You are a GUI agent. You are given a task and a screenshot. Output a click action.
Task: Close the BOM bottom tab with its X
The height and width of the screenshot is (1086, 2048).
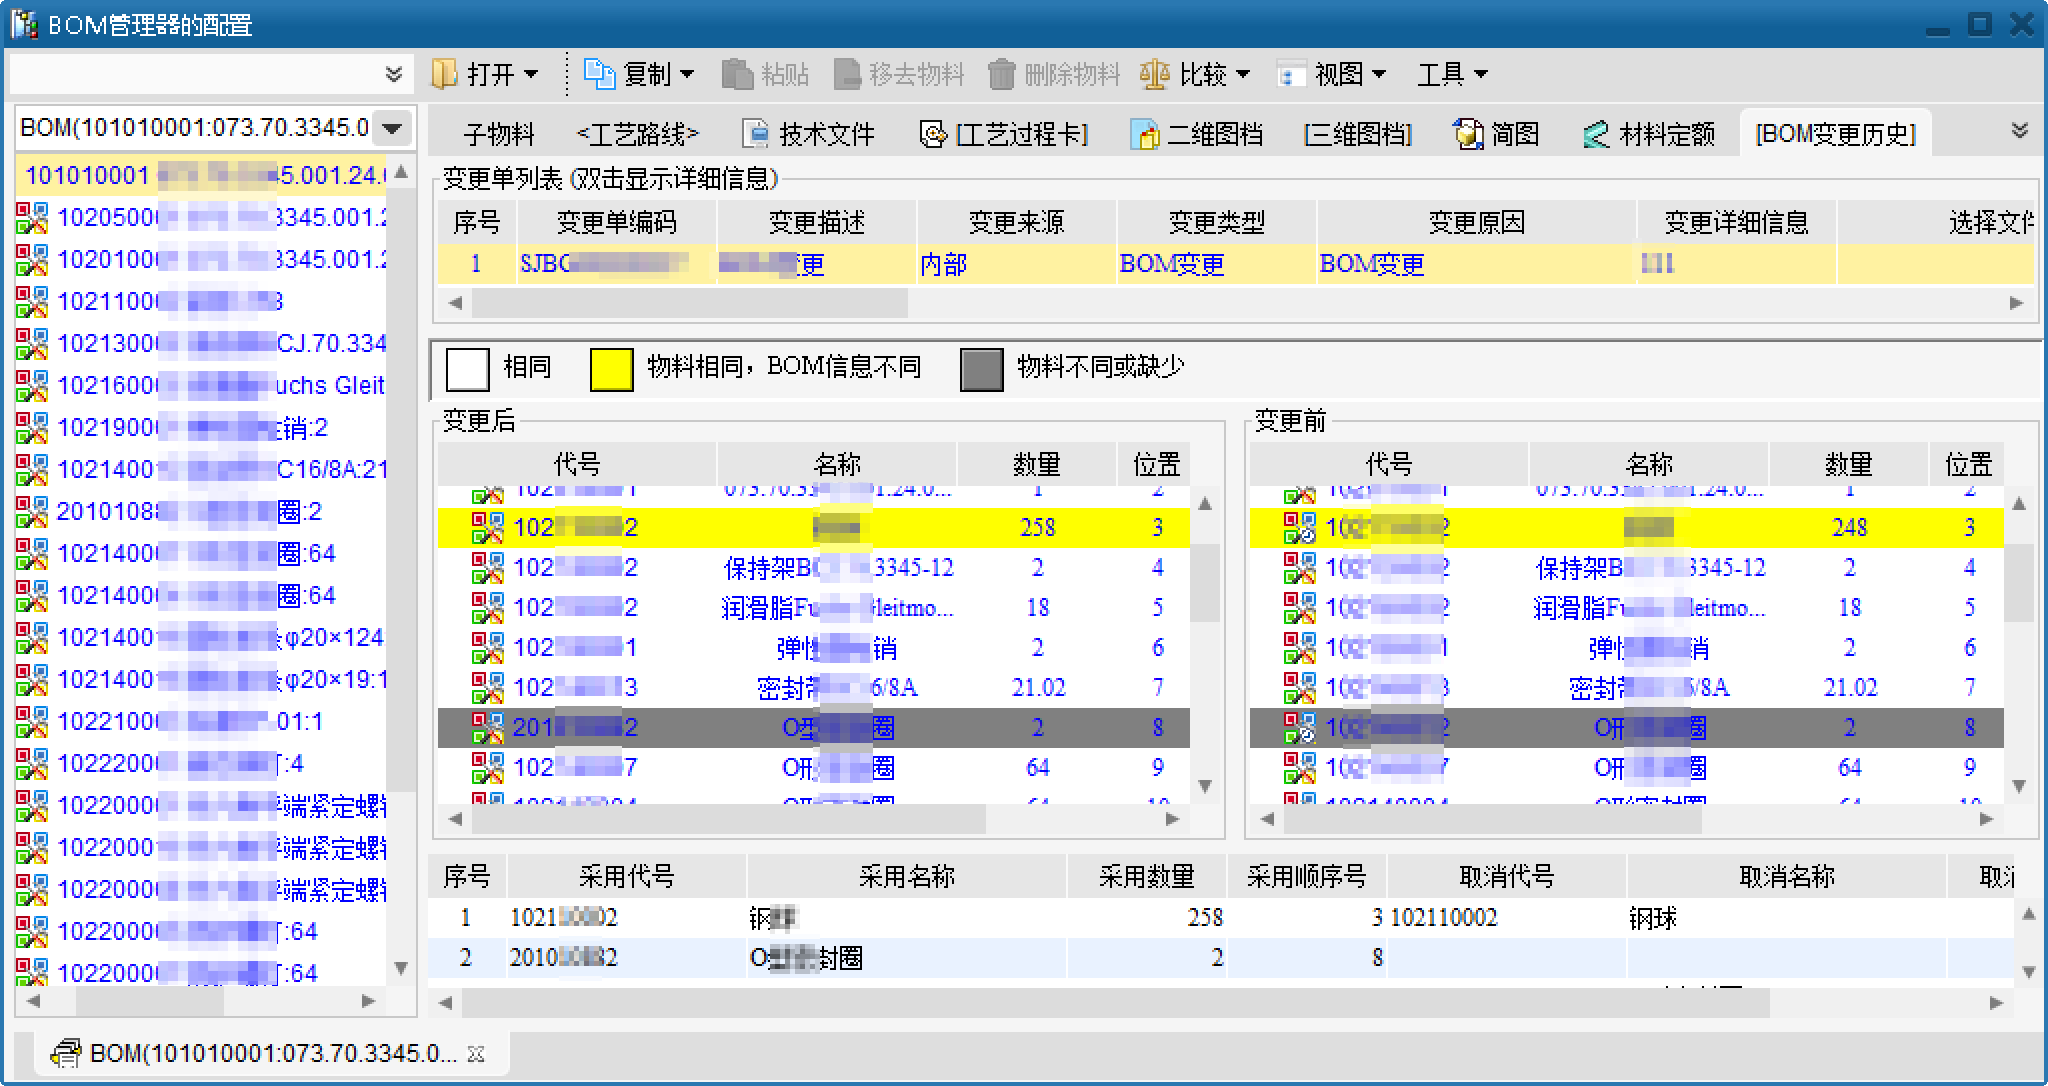[x=476, y=1054]
